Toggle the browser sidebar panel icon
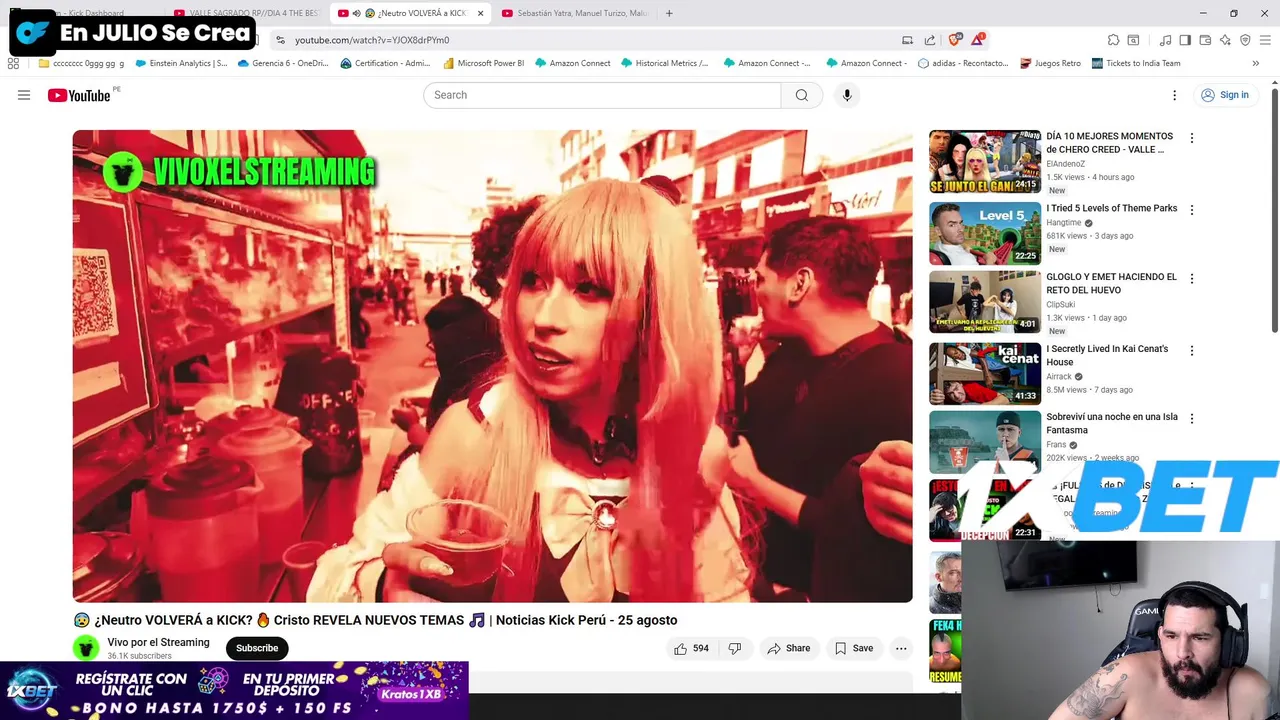Image resolution: width=1280 pixels, height=720 pixels. click(x=1185, y=40)
